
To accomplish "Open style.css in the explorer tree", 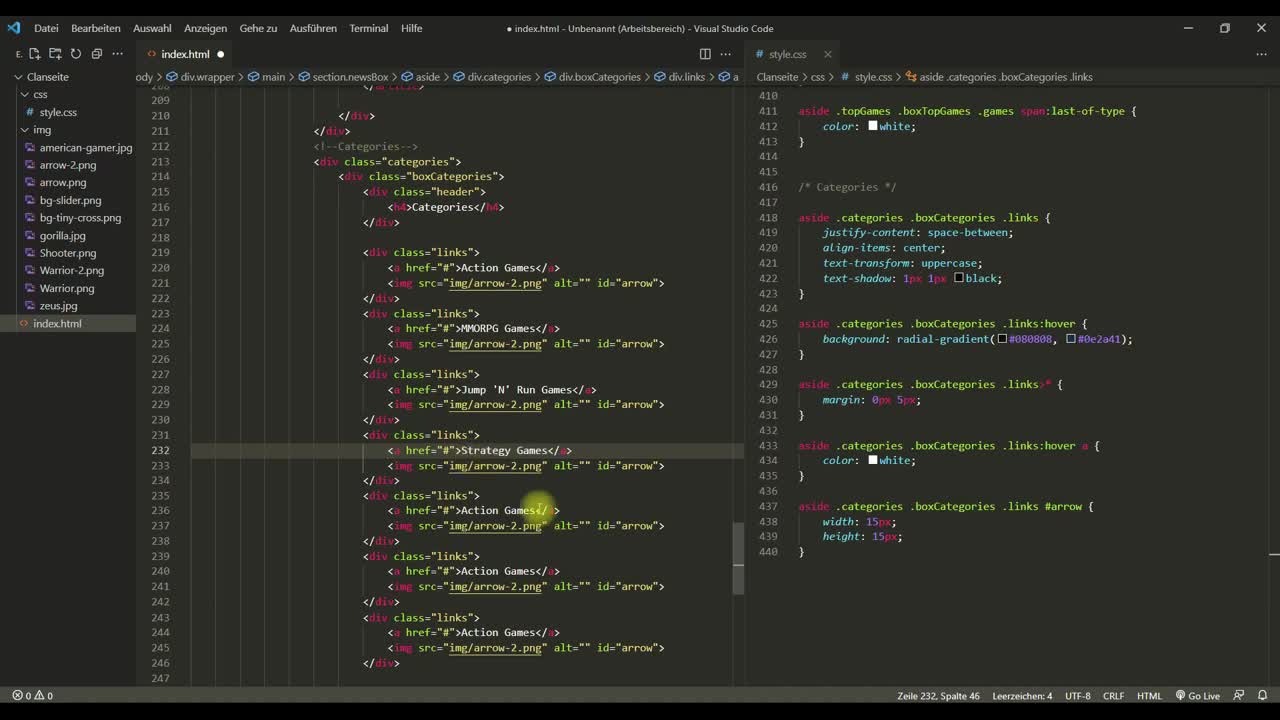I will click(x=58, y=113).
